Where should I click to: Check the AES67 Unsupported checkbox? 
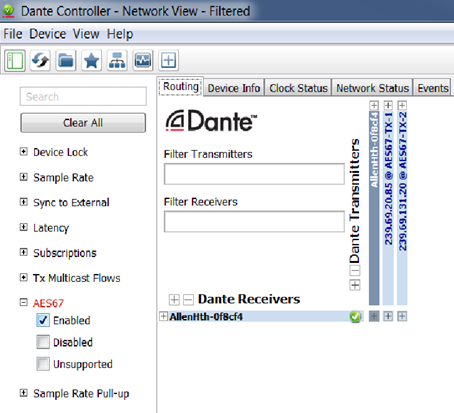[x=43, y=364]
